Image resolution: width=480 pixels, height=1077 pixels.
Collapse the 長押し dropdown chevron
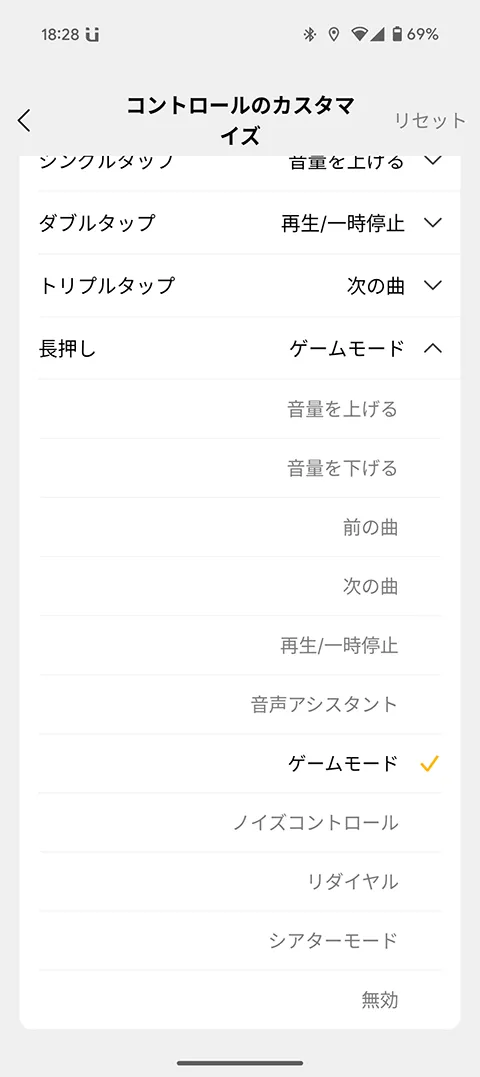(x=433, y=348)
